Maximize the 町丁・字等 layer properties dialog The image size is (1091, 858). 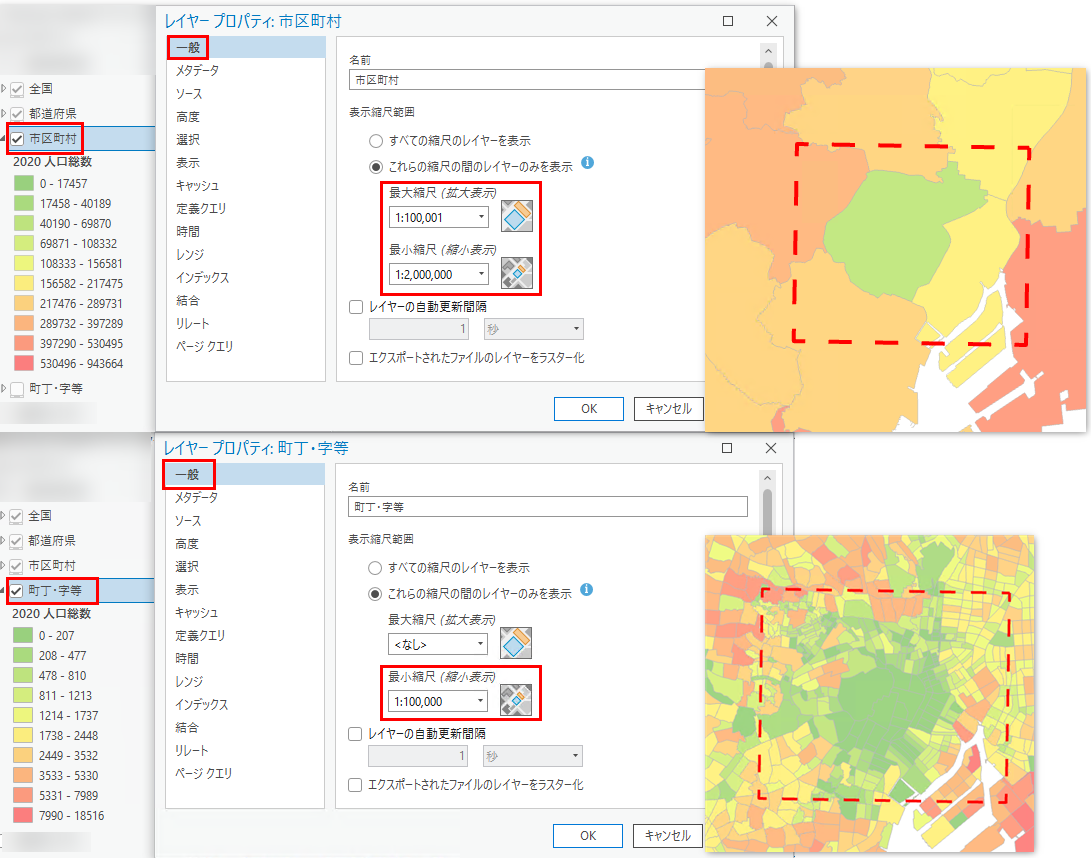pyautogui.click(x=728, y=448)
